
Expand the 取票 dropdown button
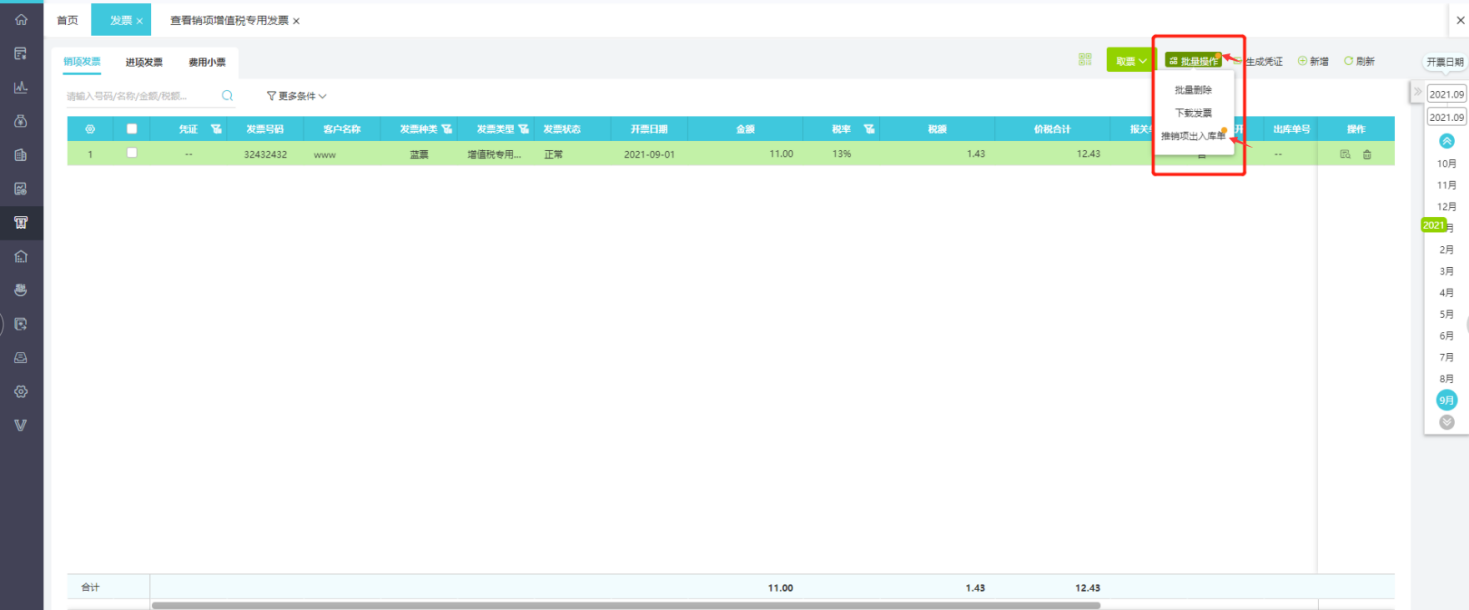[x=1131, y=61]
